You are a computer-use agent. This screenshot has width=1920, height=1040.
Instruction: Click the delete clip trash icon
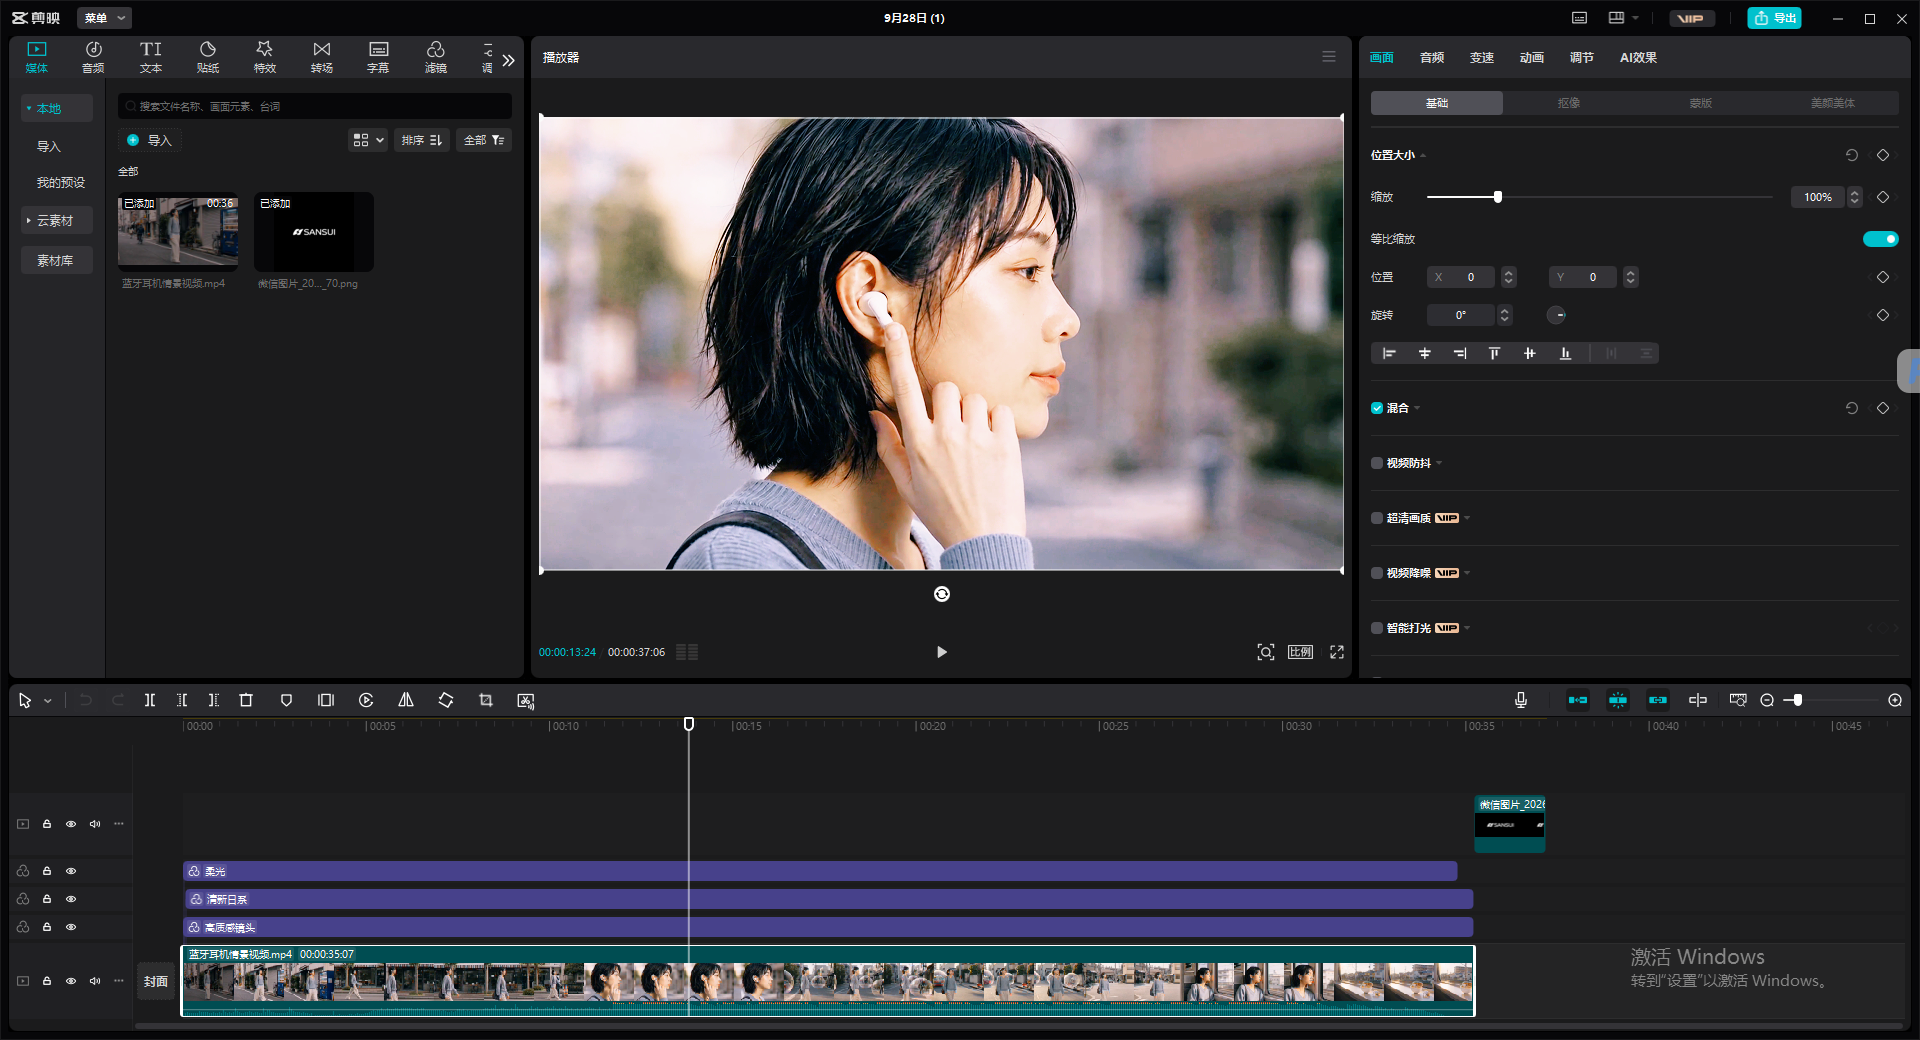[x=246, y=700]
